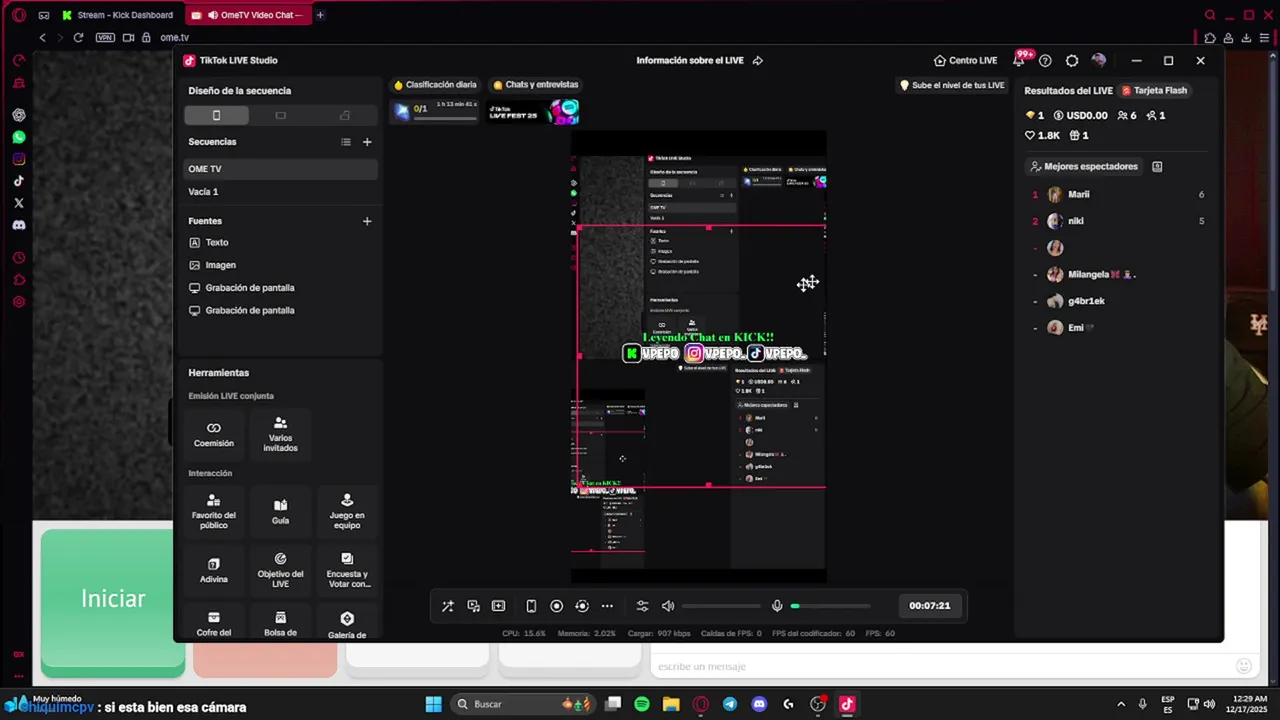
Task: Open the Coemisión tool
Action: point(214,434)
